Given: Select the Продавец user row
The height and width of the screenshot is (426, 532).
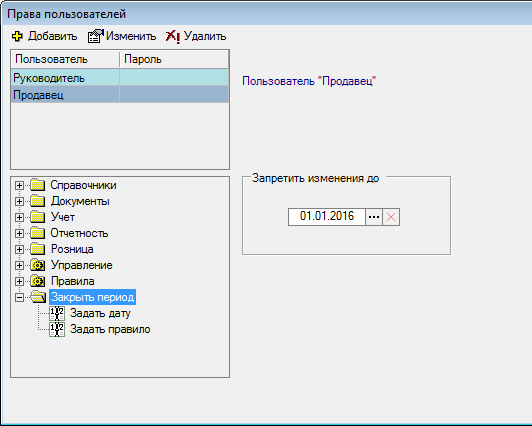Looking at the screenshot, I should pyautogui.click(x=120, y=95).
